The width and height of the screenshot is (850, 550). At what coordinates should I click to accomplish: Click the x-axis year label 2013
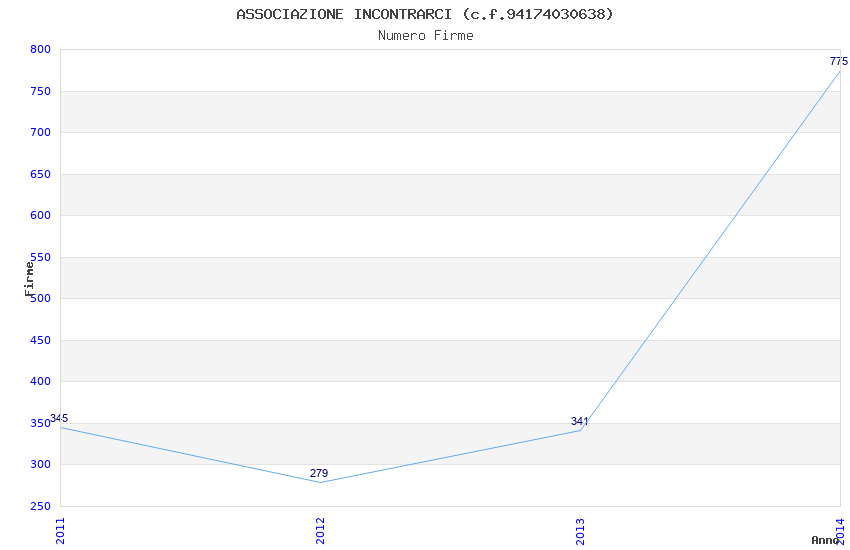pos(580,530)
